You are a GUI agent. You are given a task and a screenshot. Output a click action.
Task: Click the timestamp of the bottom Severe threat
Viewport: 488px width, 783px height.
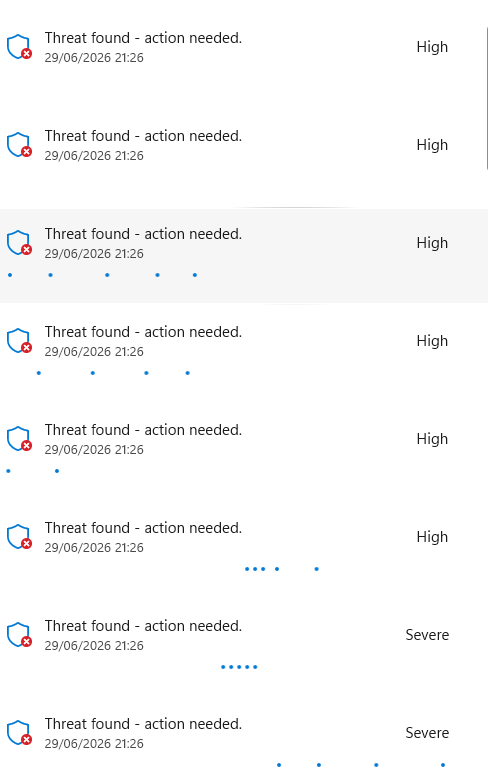pyautogui.click(x=94, y=744)
